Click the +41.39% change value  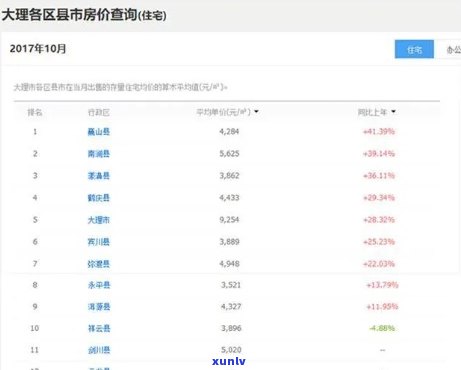379,132
